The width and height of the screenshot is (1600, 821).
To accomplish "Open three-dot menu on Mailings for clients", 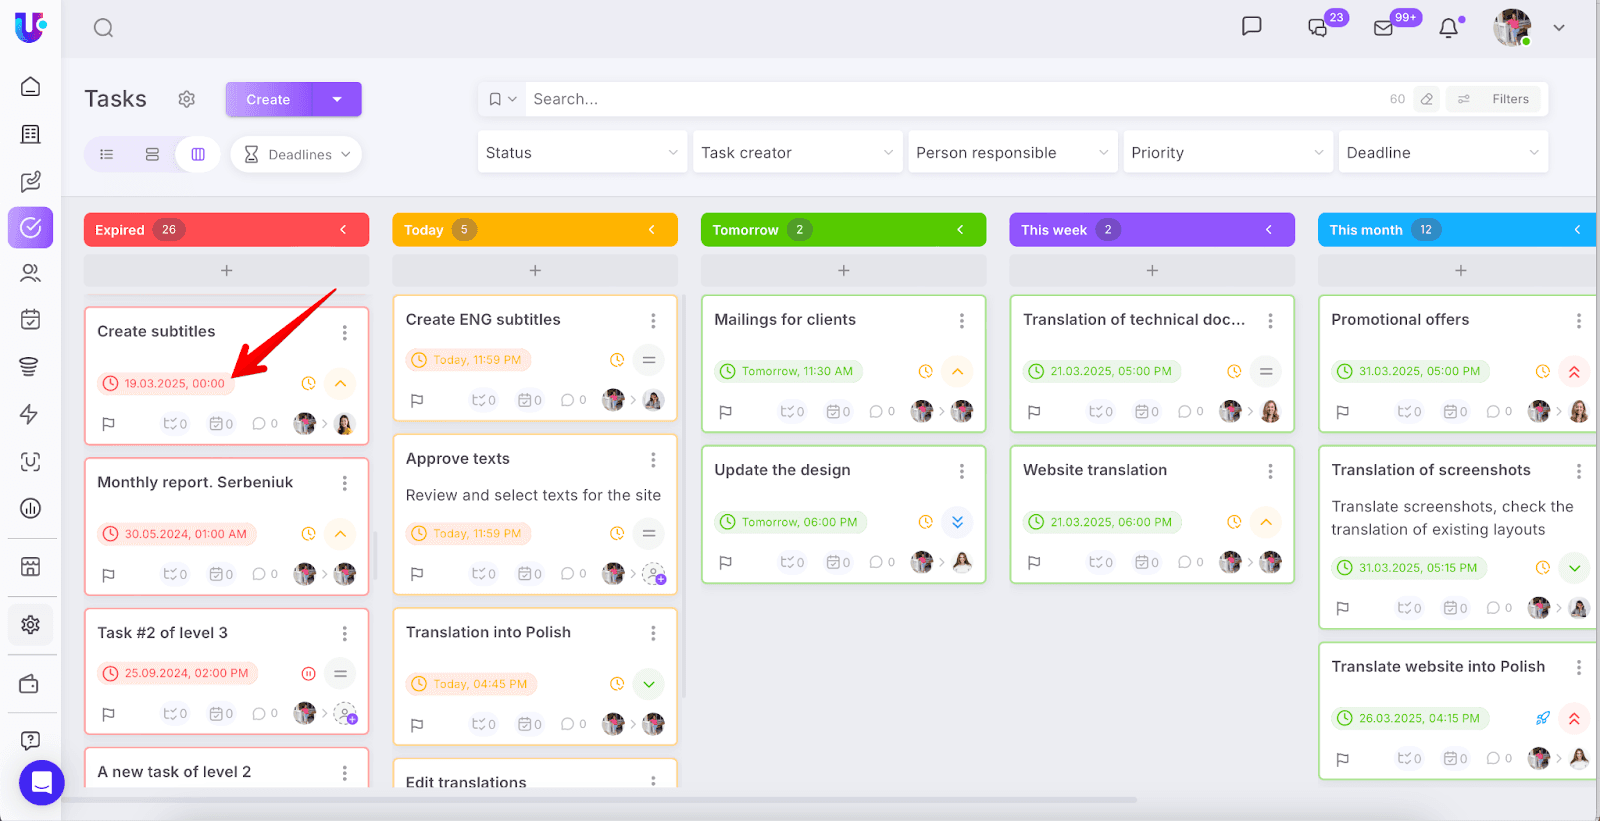I will pos(962,321).
